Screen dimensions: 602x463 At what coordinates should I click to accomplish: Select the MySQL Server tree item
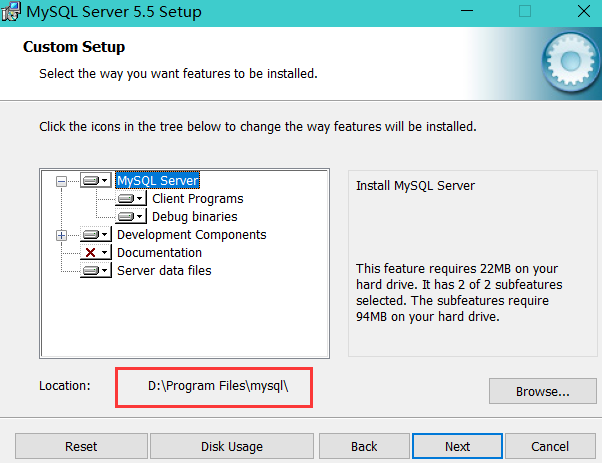point(157,180)
